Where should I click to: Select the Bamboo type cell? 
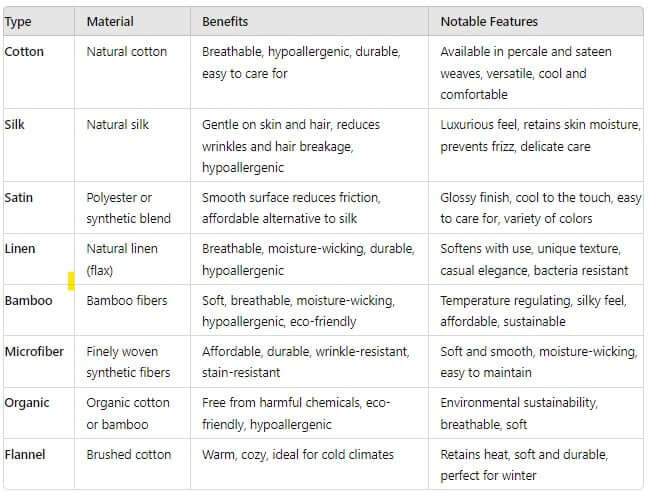click(28, 300)
